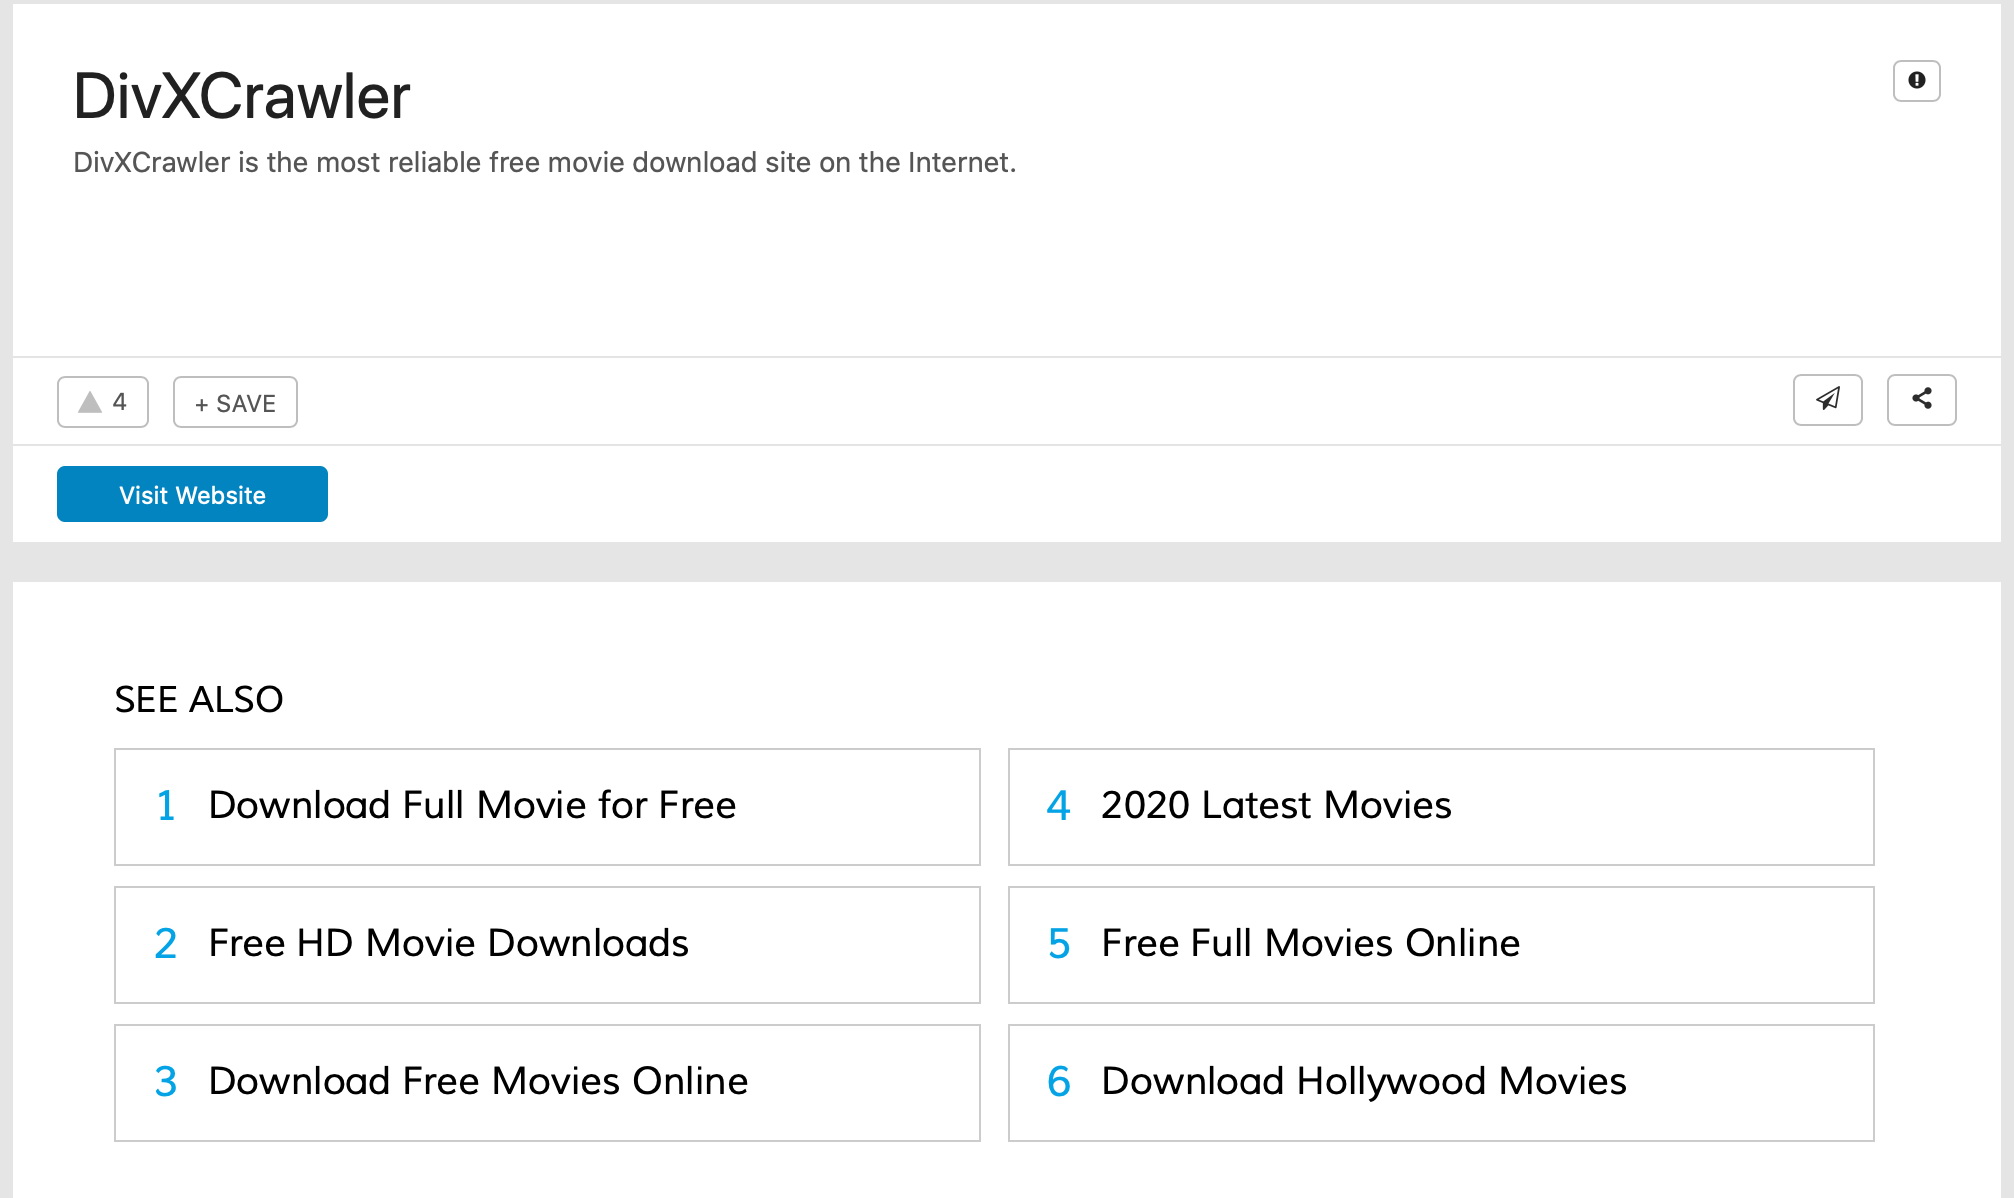
Task: Click the number 1 list marker
Action: pyautogui.click(x=166, y=806)
